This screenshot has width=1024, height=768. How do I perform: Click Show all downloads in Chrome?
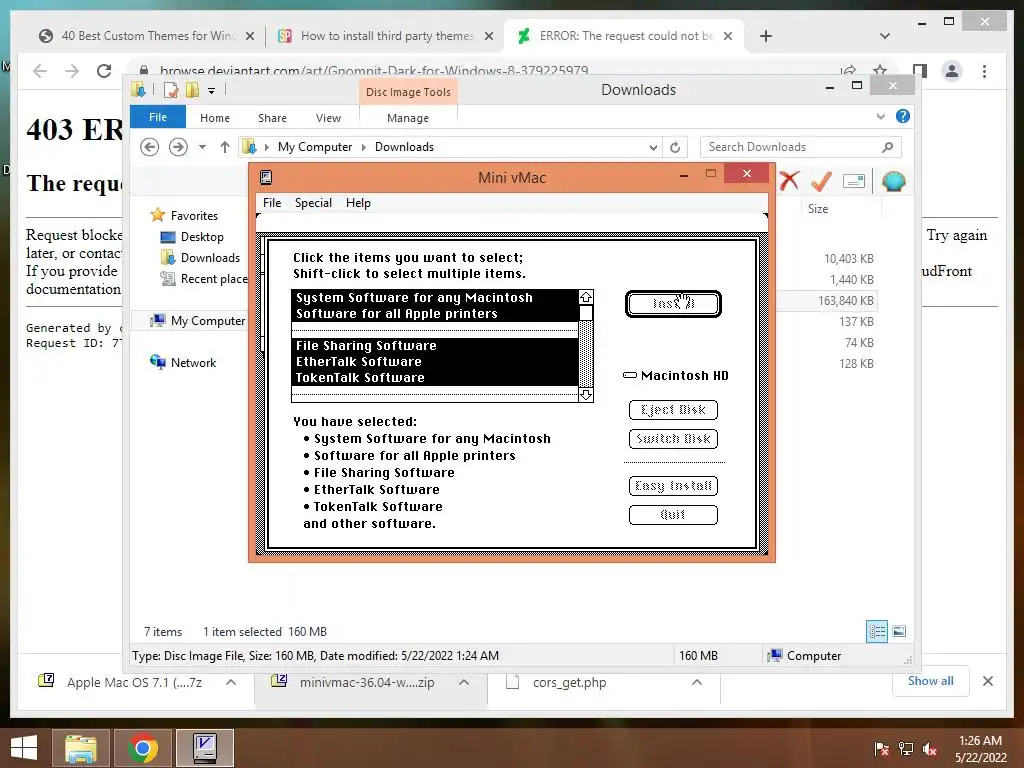point(931,681)
